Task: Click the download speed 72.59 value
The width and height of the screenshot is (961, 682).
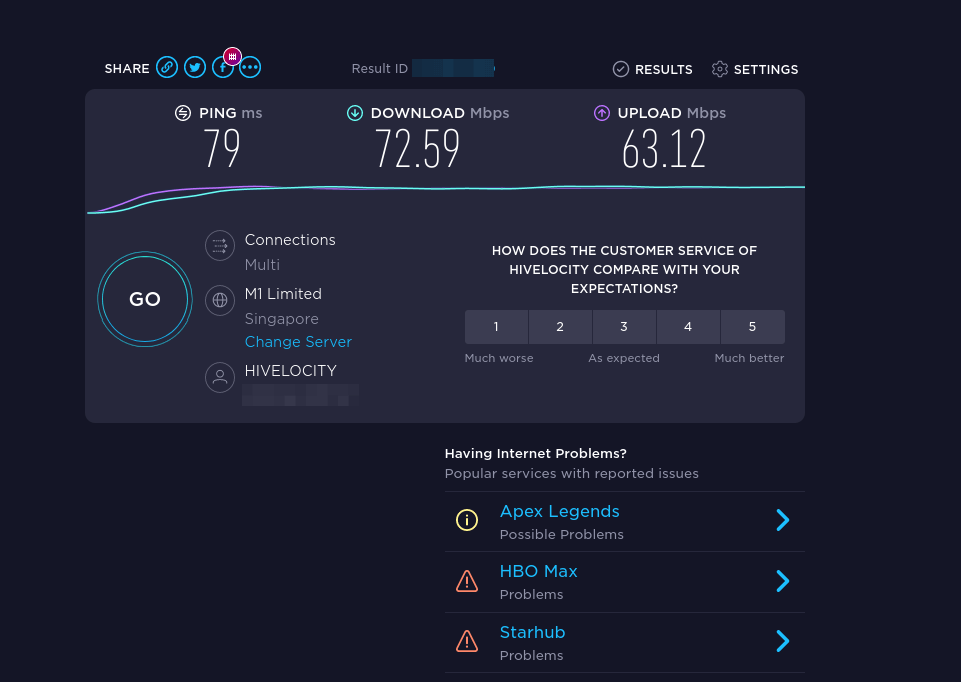Action: point(418,150)
